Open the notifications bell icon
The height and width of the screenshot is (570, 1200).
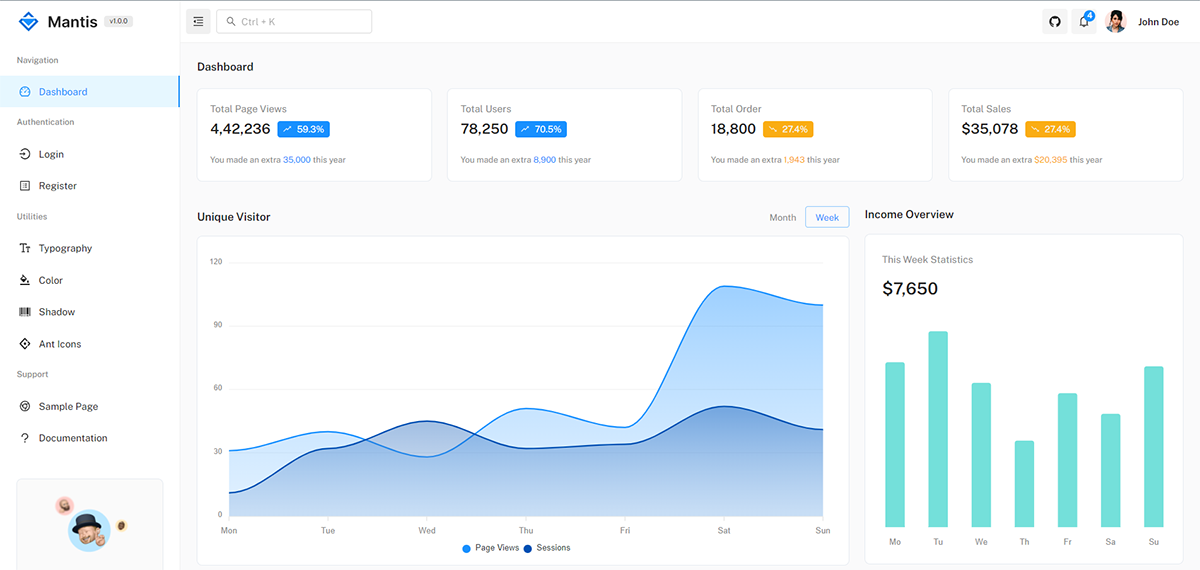click(x=1084, y=21)
